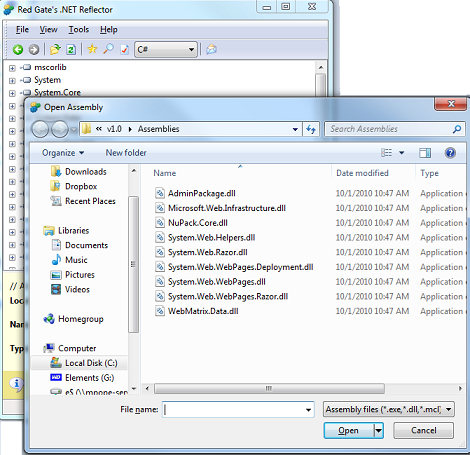Click the search magnifier icon in dialog
The image size is (470, 455).
457,129
